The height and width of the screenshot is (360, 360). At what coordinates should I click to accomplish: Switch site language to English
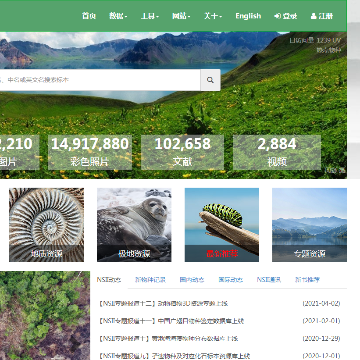pos(248,16)
